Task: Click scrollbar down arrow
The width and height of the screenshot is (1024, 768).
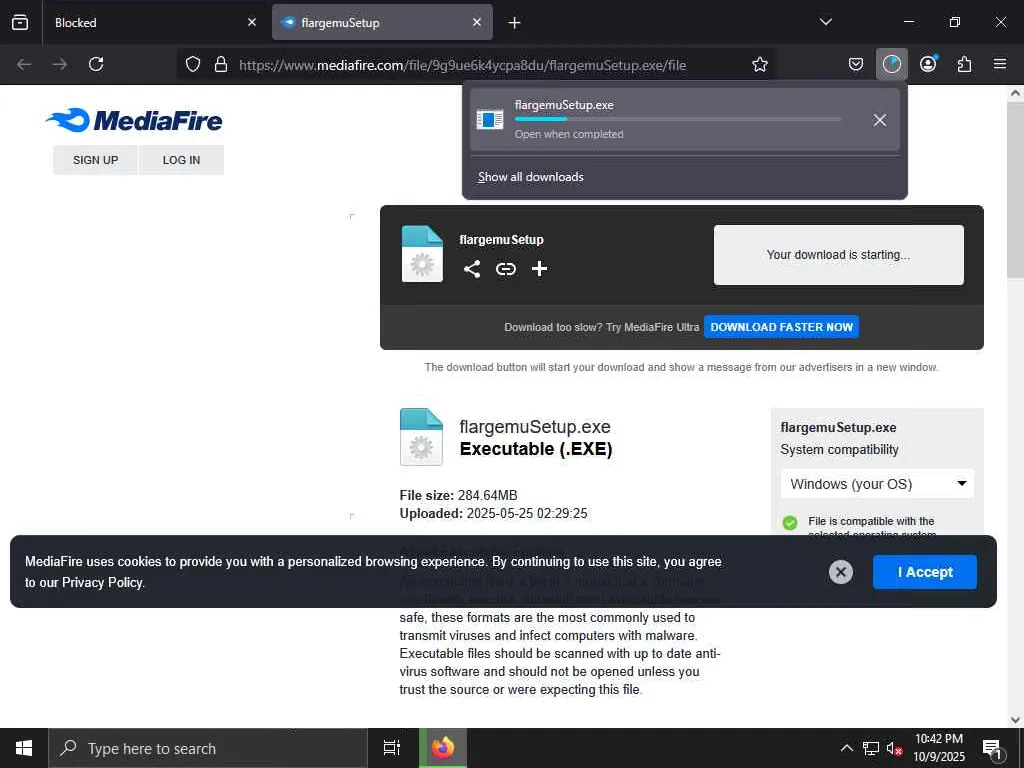Action: [x=1015, y=720]
